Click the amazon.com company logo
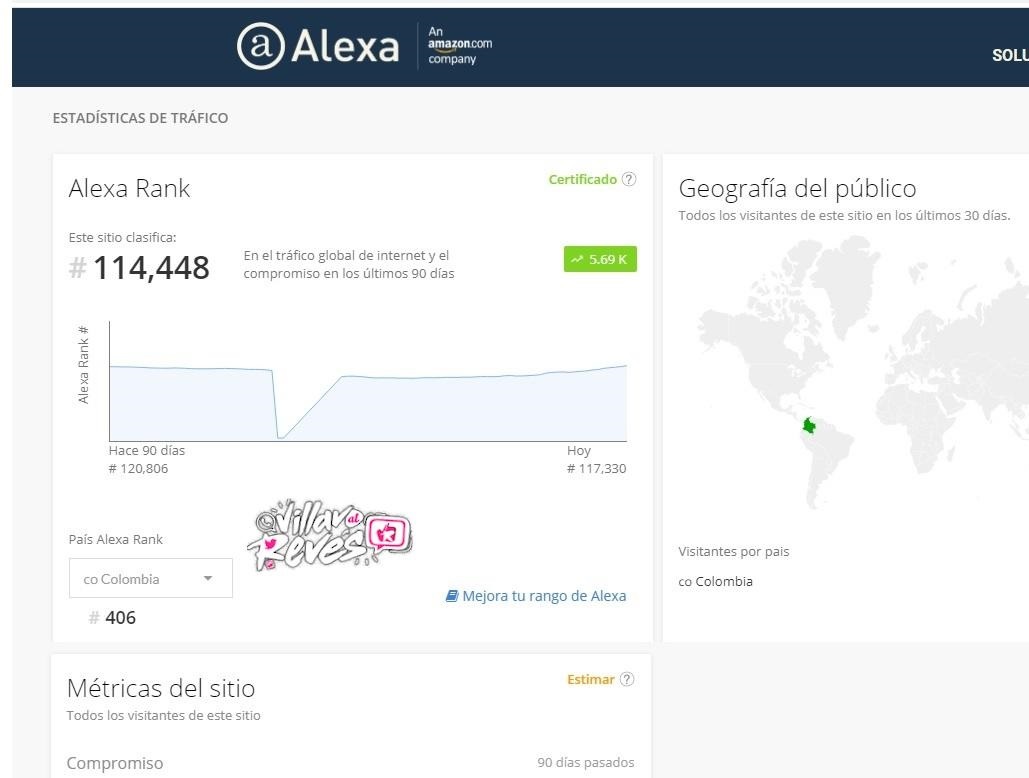This screenshot has height=778, width=1029. point(459,45)
